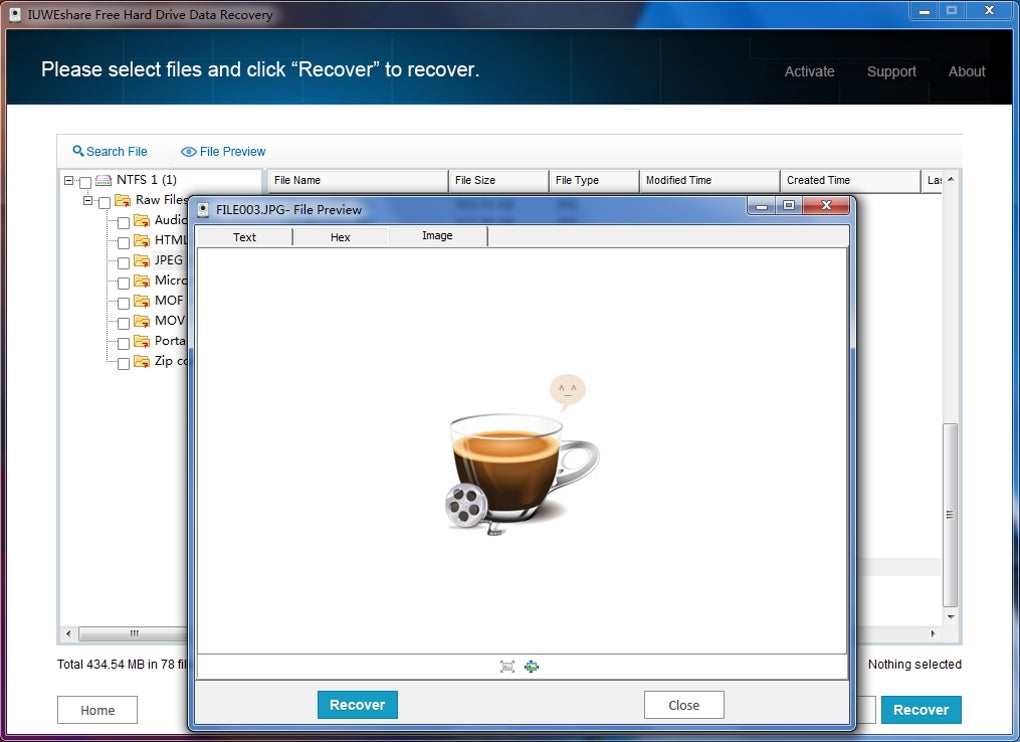Sort by File Name column header
The height and width of the screenshot is (742, 1020).
[x=358, y=180]
